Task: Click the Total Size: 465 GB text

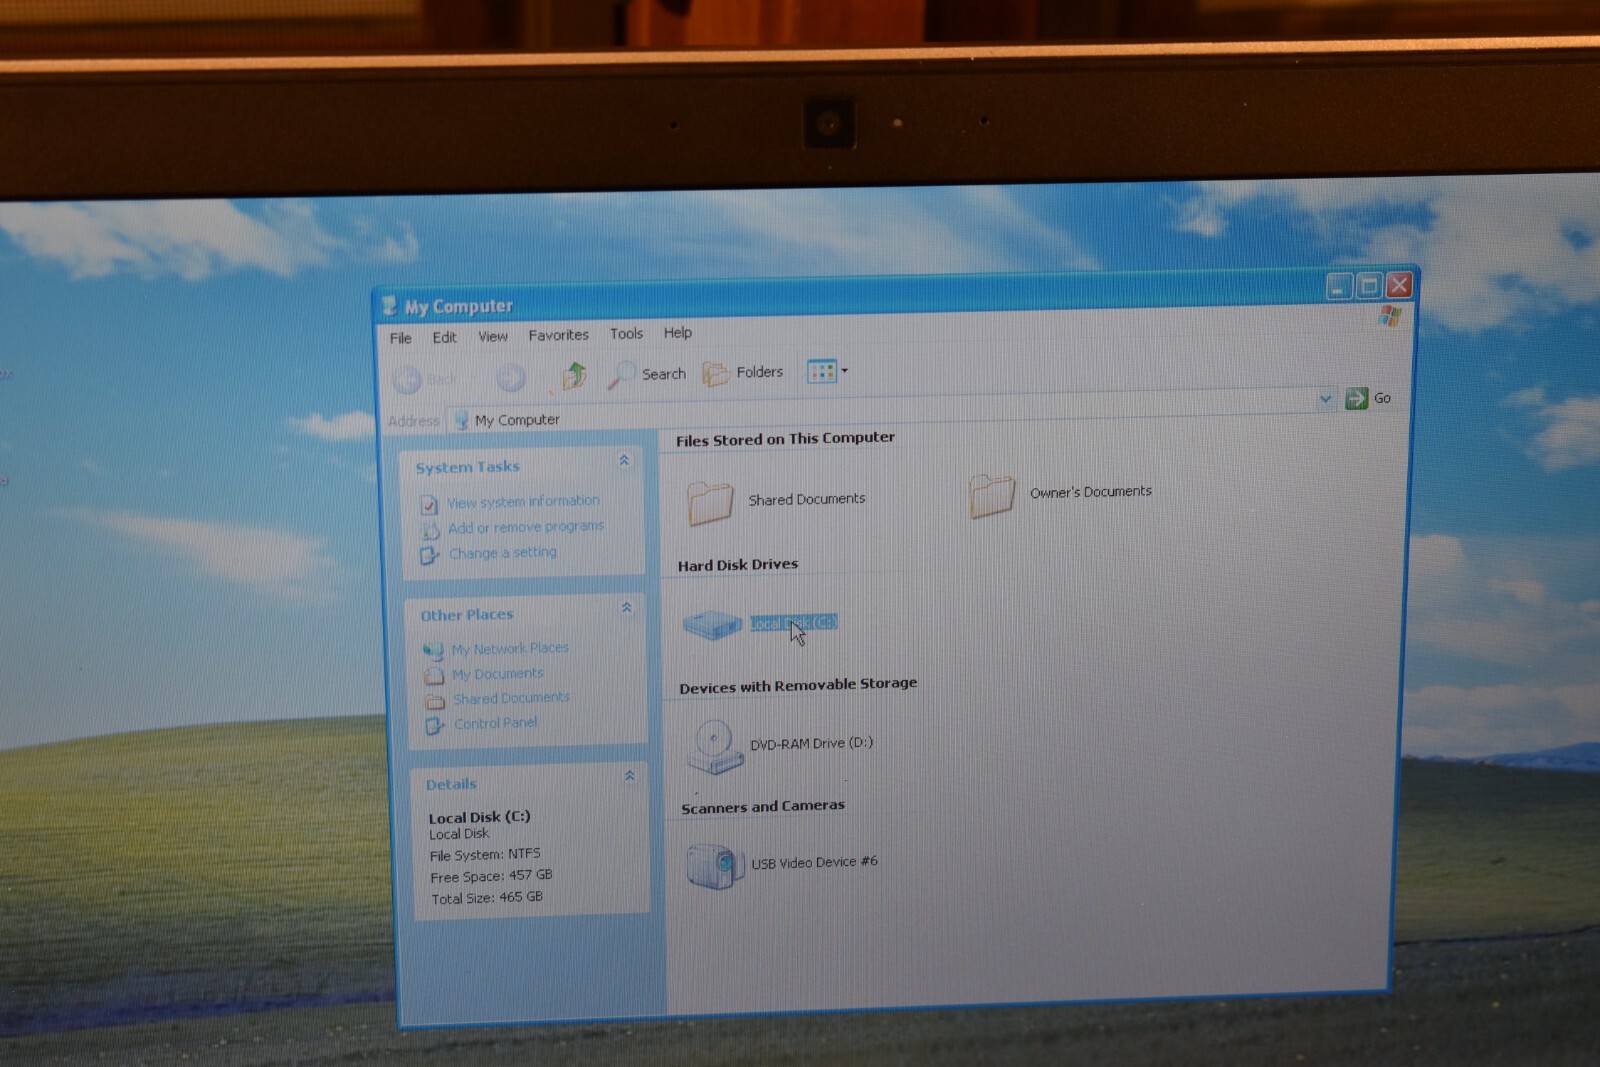Action: click(487, 898)
